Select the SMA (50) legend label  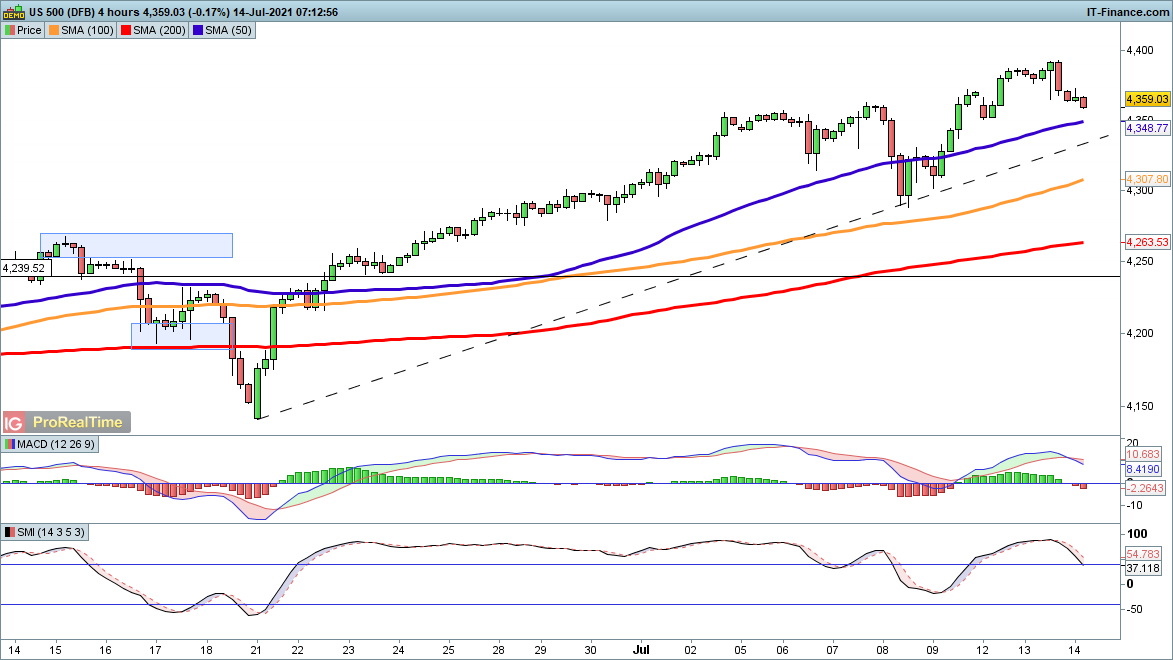tap(228, 31)
